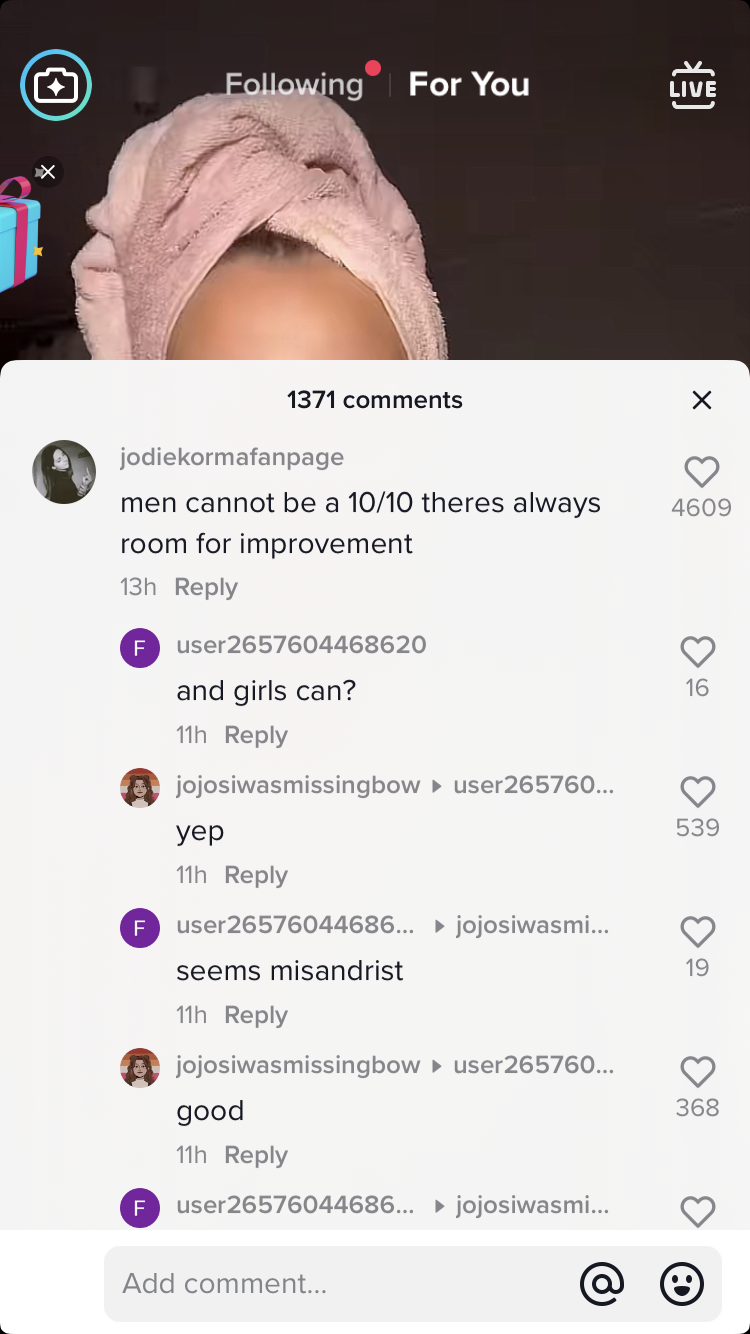
Task: Open jojosiwasmissingbow avatar beside 'yep'
Action: tap(140, 788)
